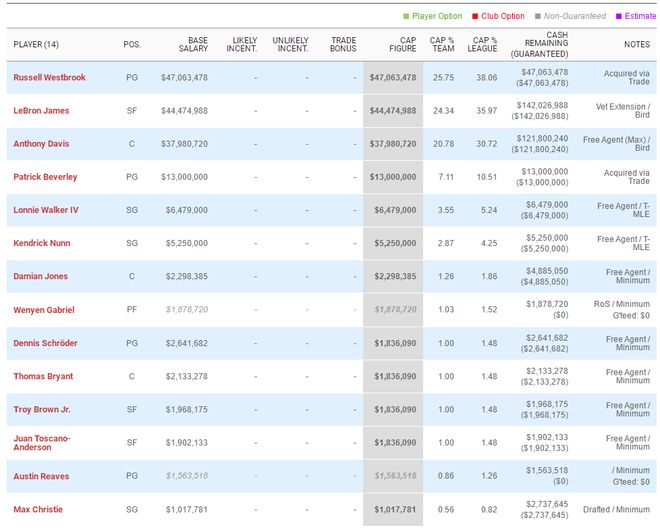The height and width of the screenshot is (530, 660).
Task: Open Anthony Davis contract details
Action: point(41,144)
